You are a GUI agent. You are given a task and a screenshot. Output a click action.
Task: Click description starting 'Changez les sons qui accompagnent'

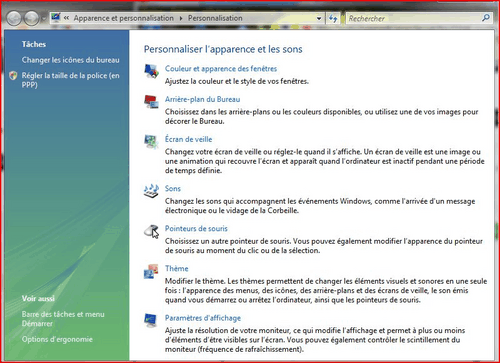click(x=320, y=206)
